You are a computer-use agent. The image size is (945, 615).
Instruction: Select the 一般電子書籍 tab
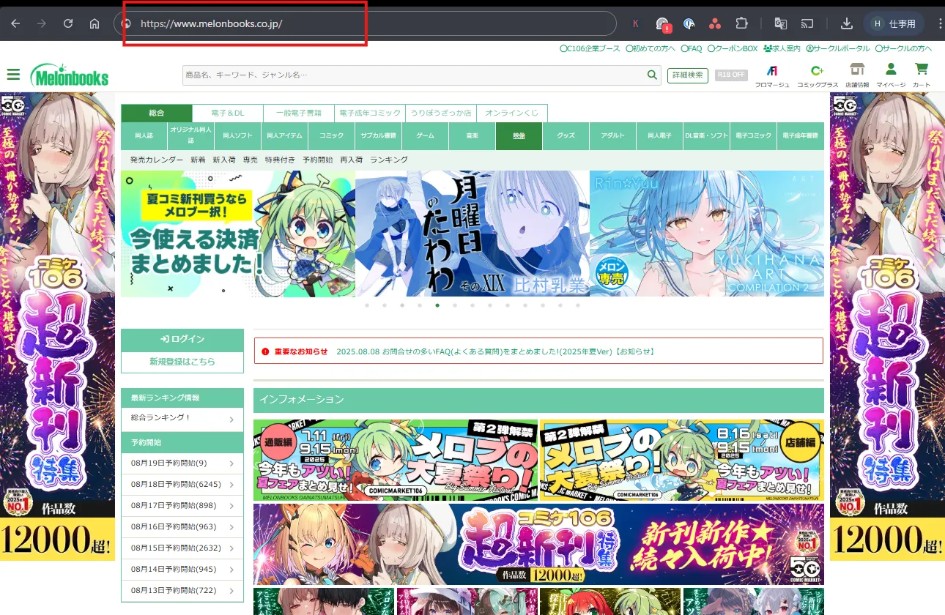[x=299, y=113]
